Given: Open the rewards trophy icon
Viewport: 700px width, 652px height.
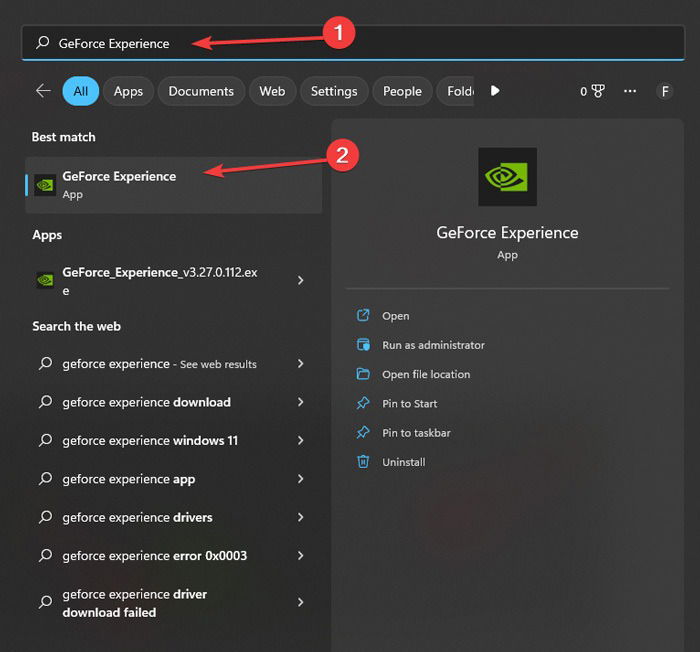Looking at the screenshot, I should [x=598, y=91].
